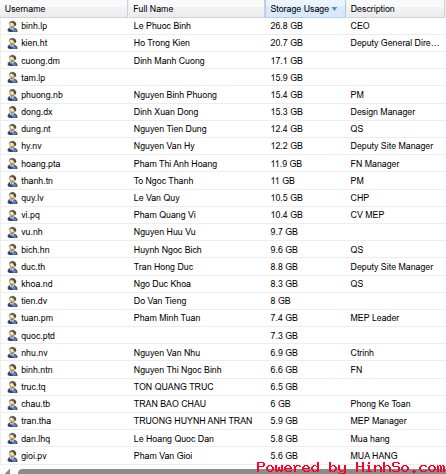446x474 pixels.
Task: Click the 12.2 GB storage value
Action: [x=287, y=146]
